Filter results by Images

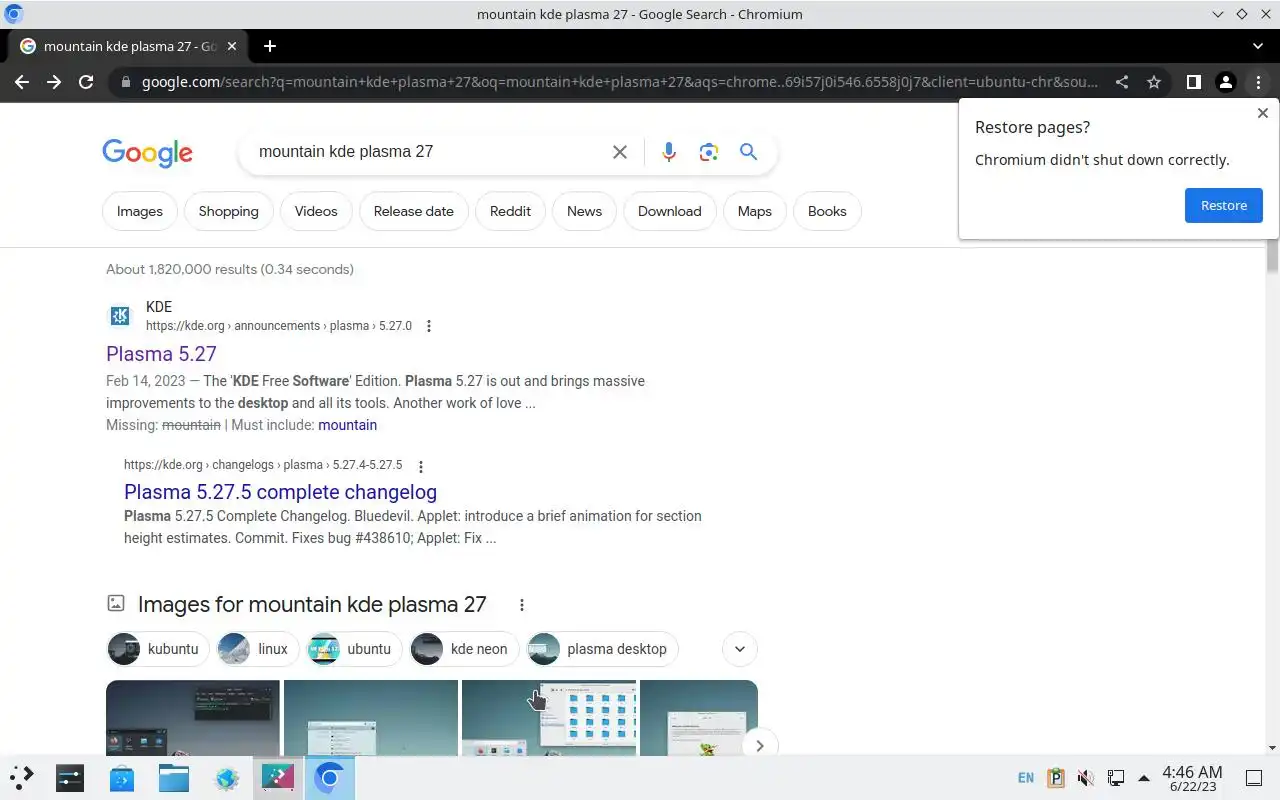click(140, 211)
